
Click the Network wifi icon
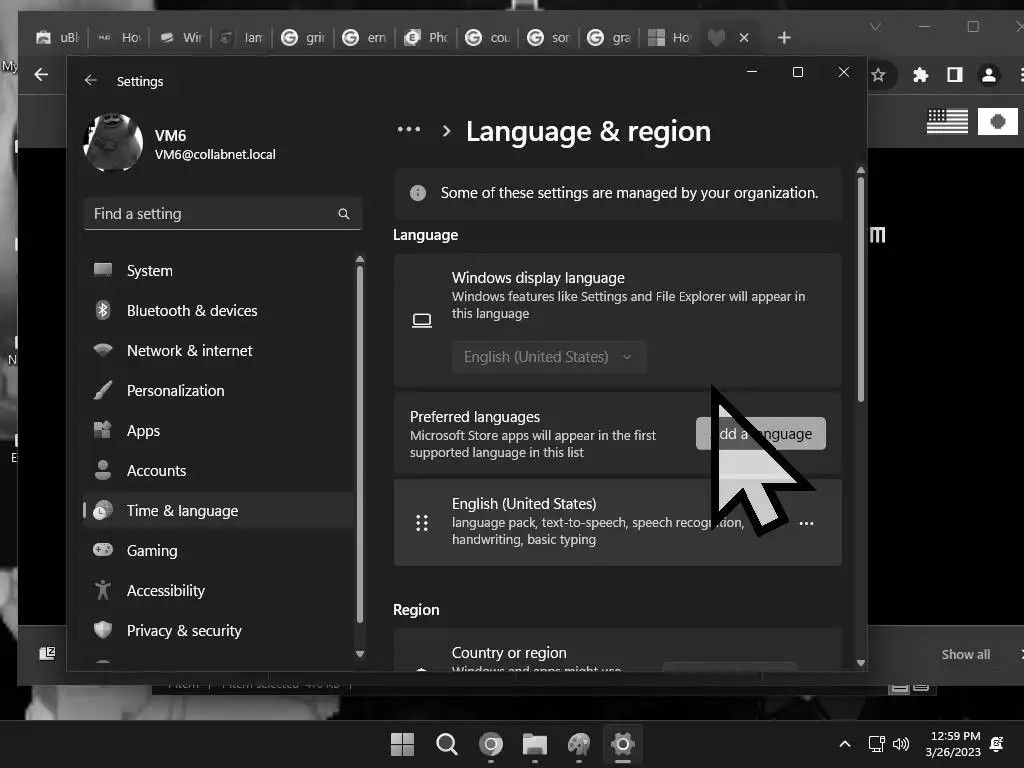coord(103,350)
